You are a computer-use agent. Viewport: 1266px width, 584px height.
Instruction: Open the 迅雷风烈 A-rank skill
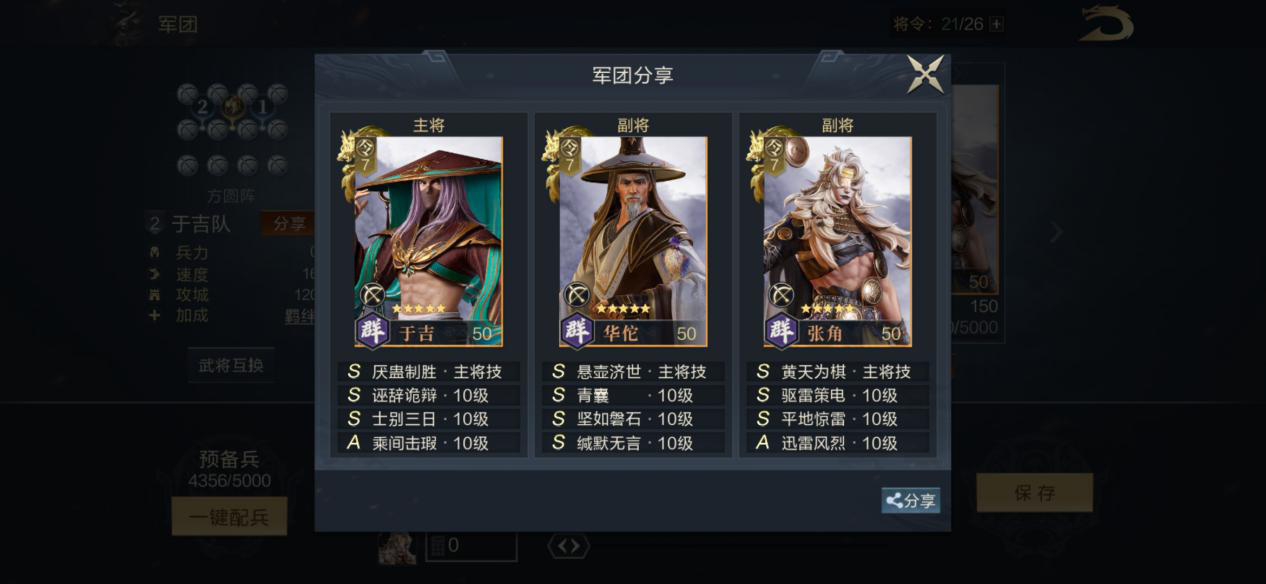(838, 443)
